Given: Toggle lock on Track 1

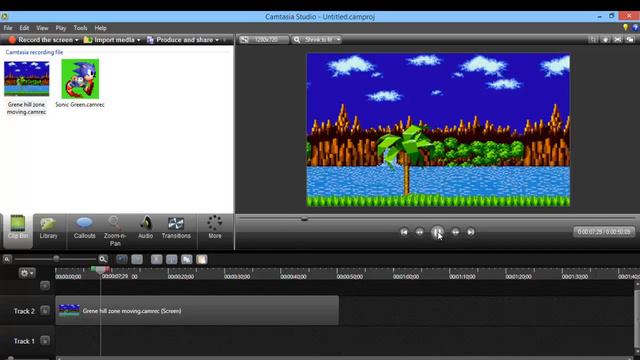Looking at the screenshot, I should [45, 340].
